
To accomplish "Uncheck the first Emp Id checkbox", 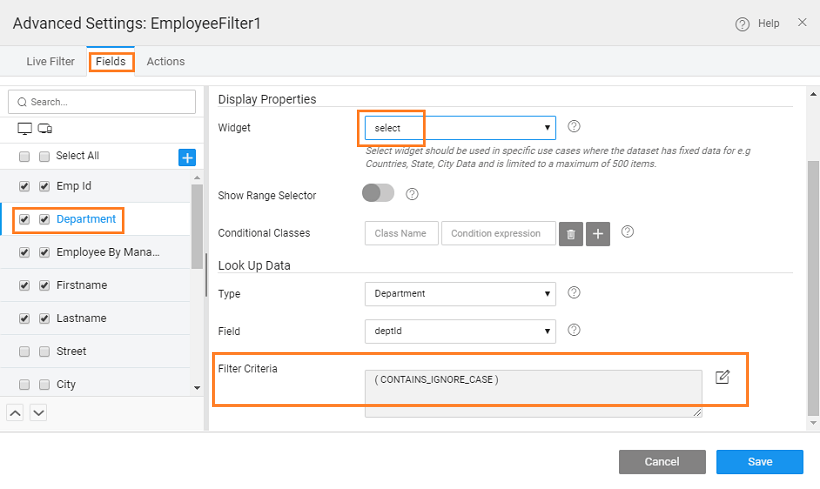I will coord(24,186).
